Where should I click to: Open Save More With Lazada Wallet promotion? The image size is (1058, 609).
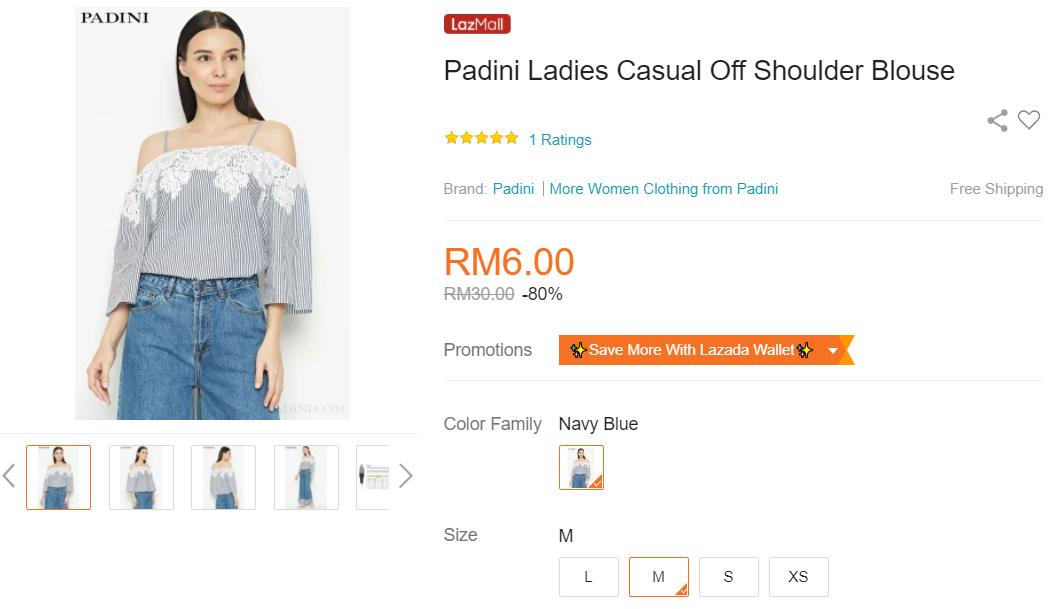pos(692,350)
